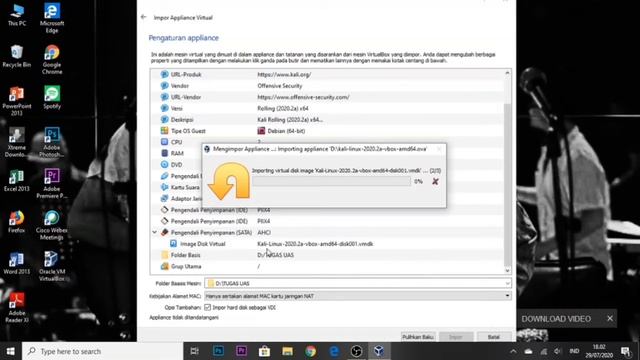Open PowerPoint 2013 desktop shortcut
Viewport: 640px width, 360px height.
coord(17,101)
